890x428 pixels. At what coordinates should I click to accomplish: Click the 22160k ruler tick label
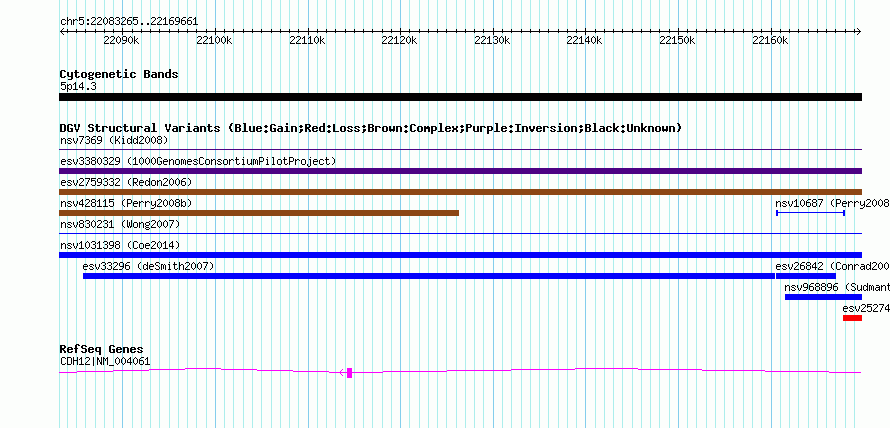click(x=769, y=41)
